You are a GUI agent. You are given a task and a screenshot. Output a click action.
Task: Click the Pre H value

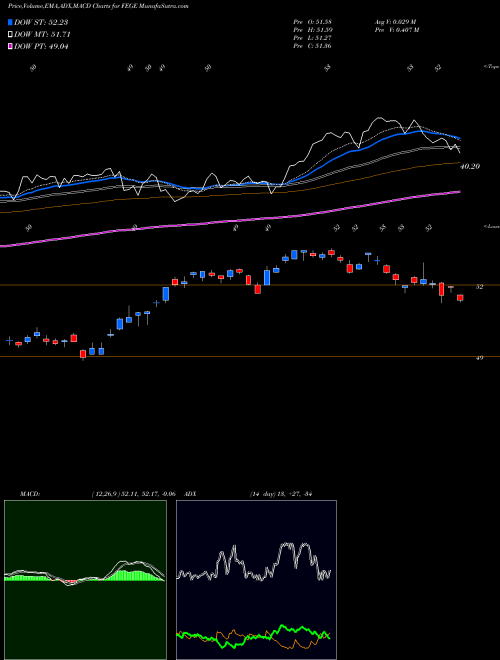pos(312,30)
